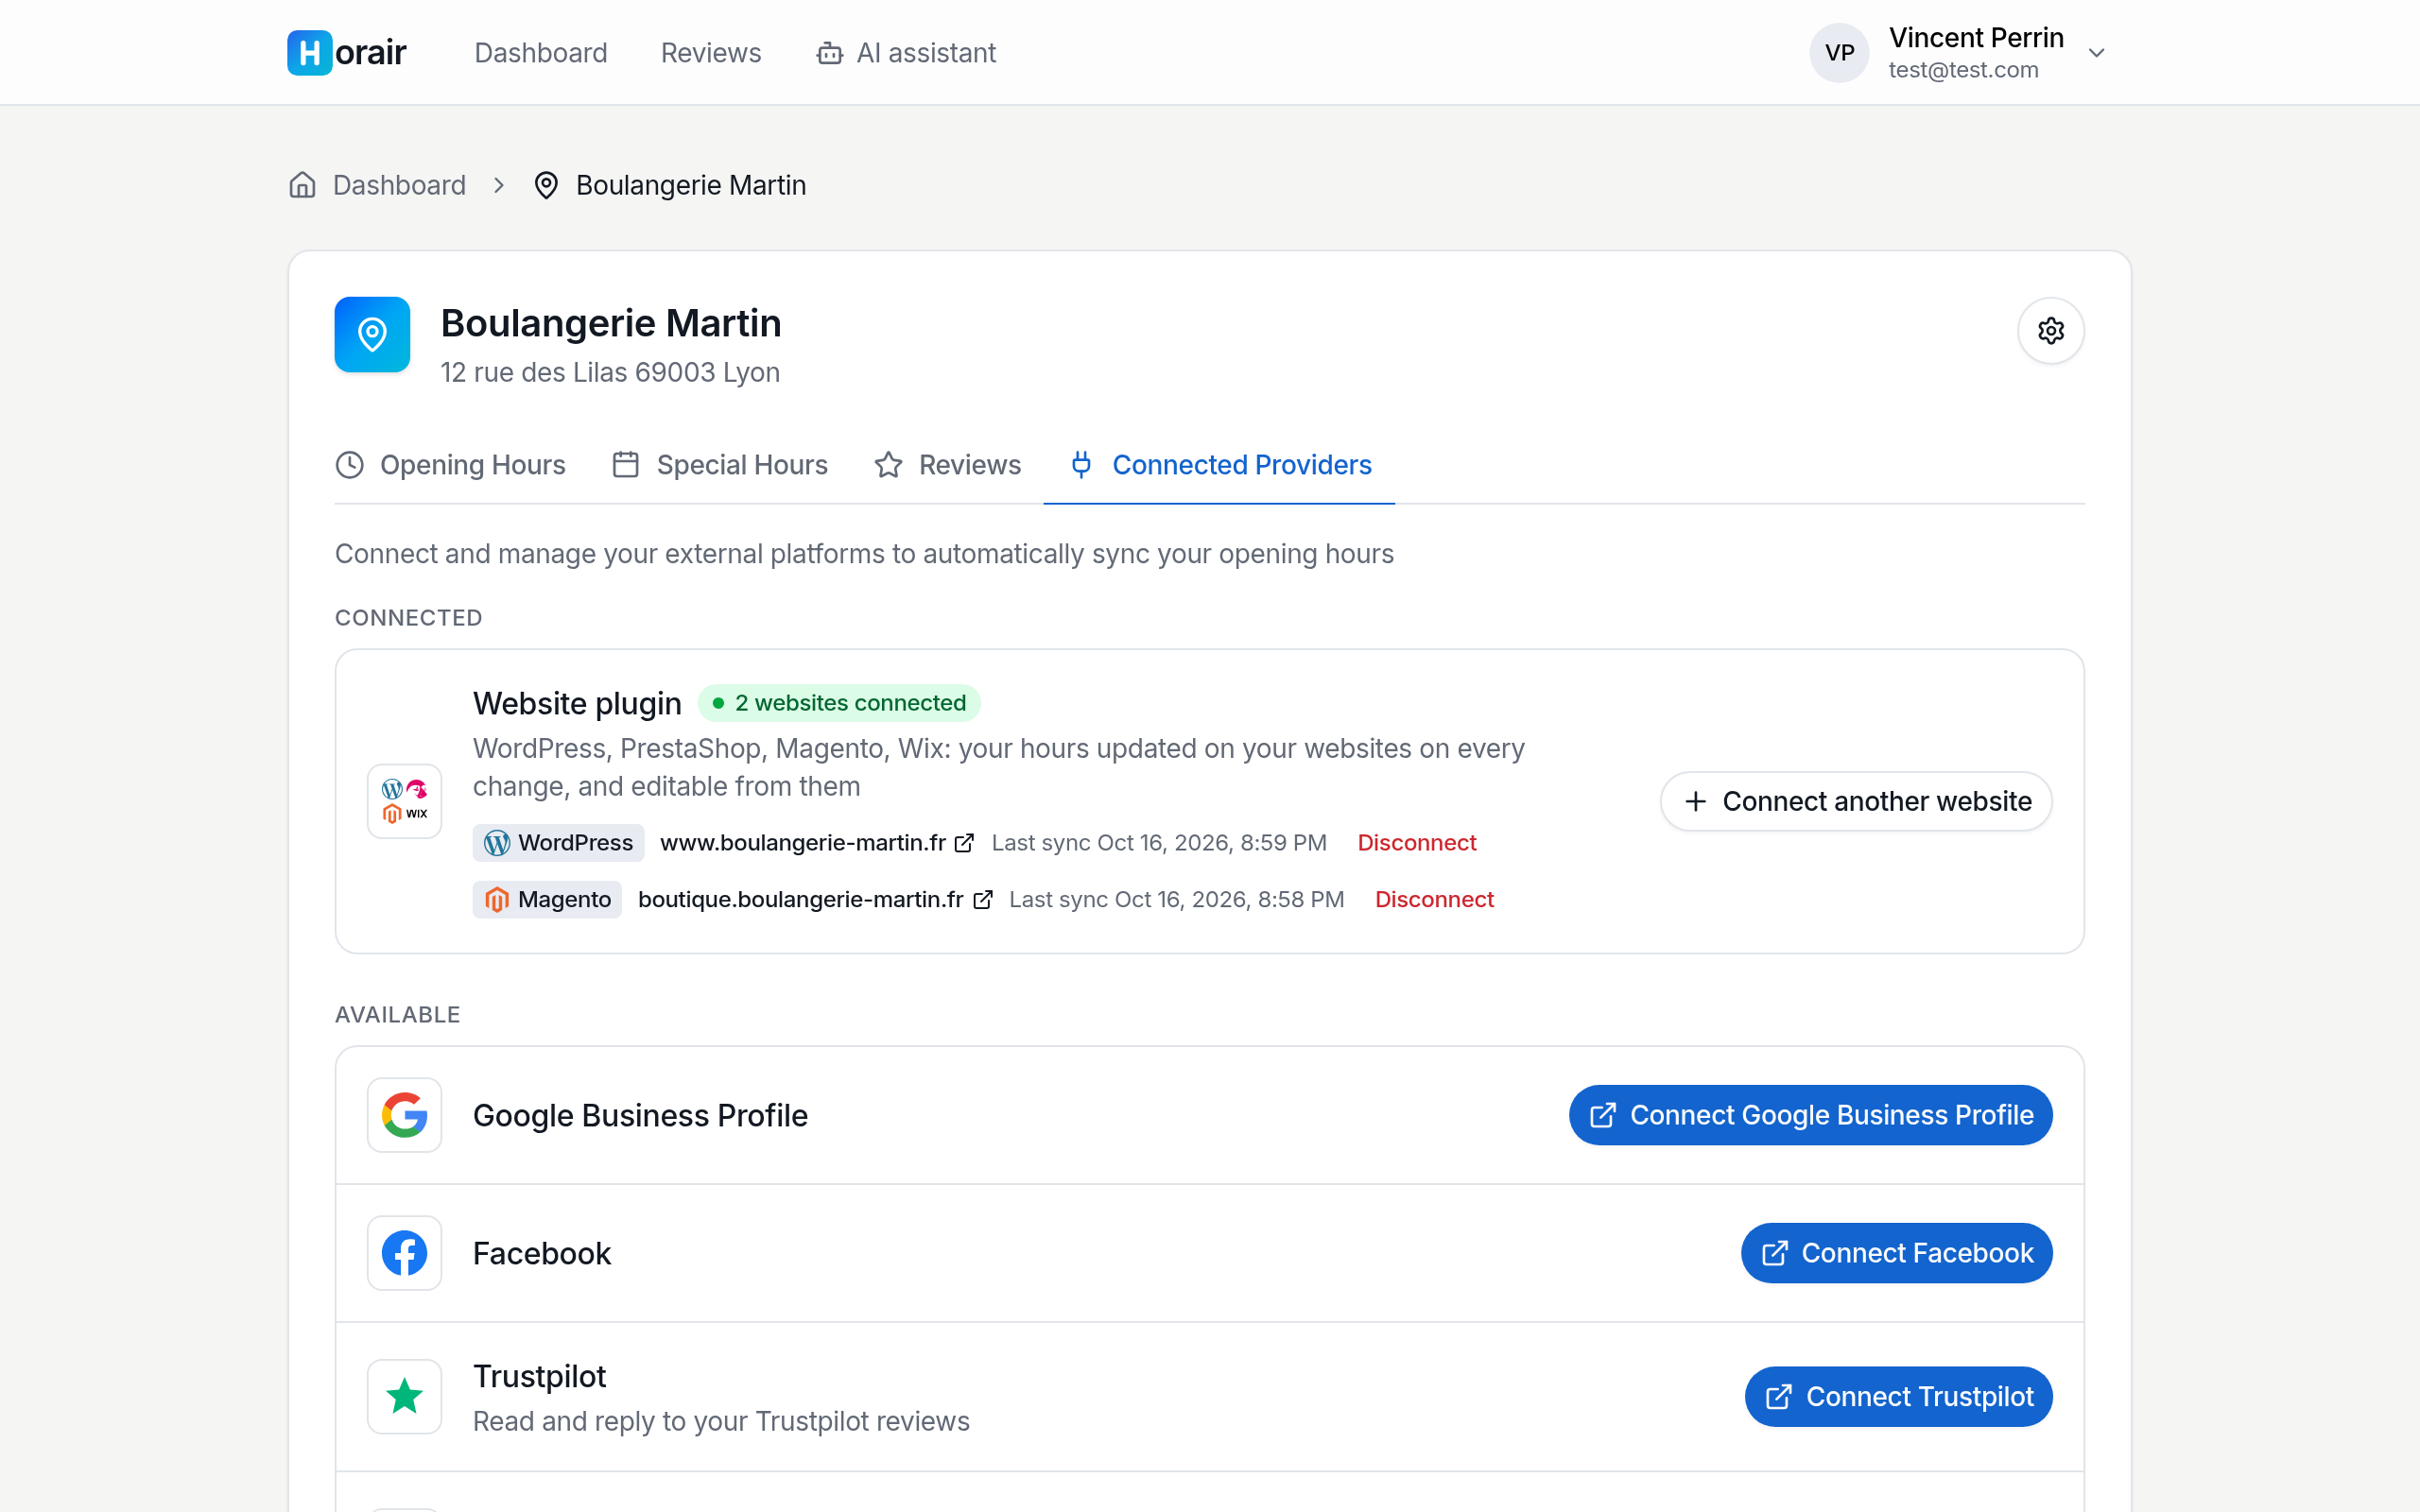Click the Google logo icon
This screenshot has height=1512, width=2420.
(x=404, y=1115)
